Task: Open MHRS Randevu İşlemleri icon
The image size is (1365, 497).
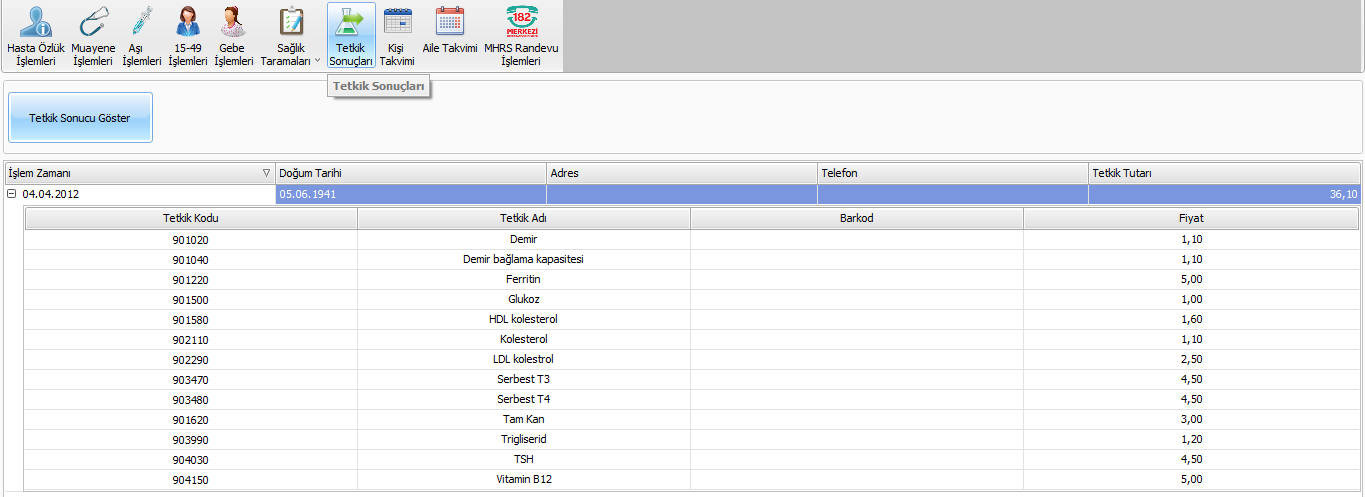Action: pos(521,22)
